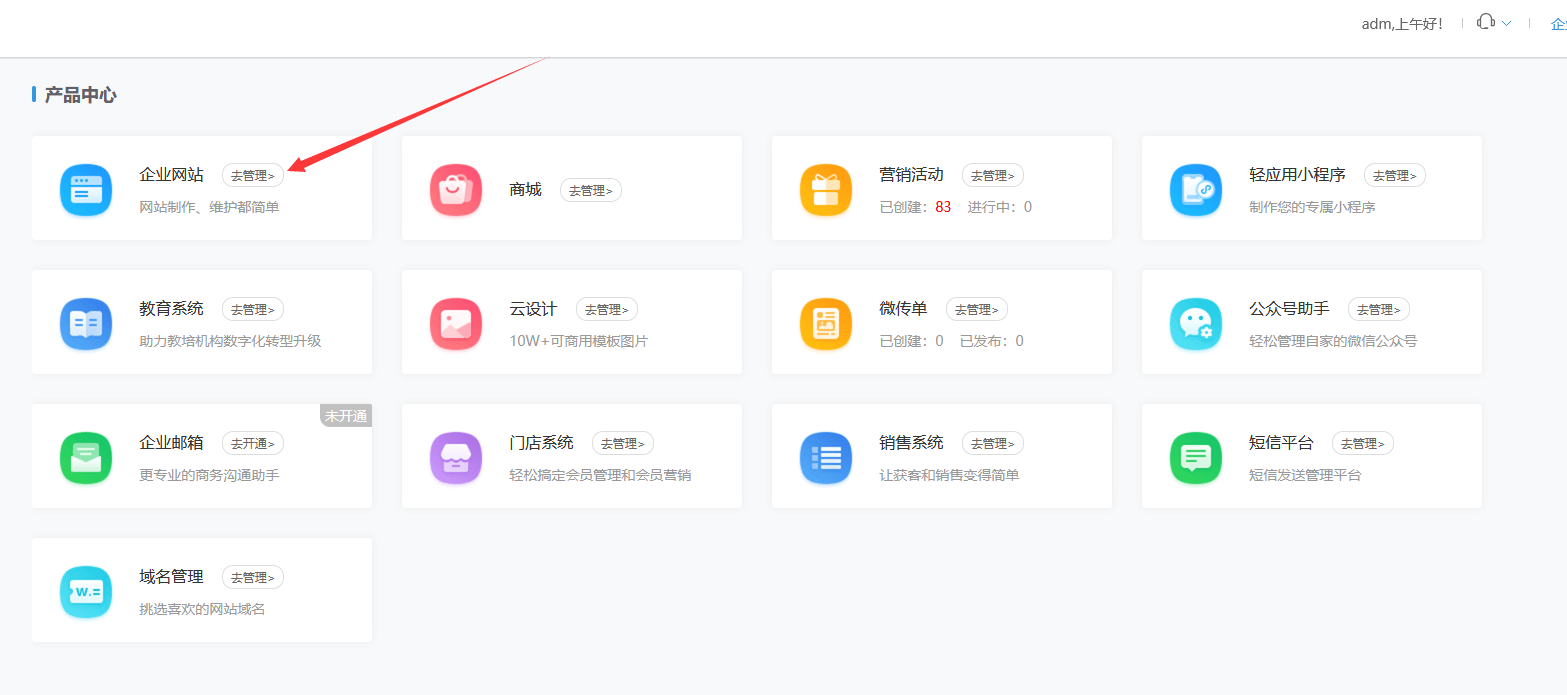Click 去管理 button for 短信平台
This screenshot has height=695, width=1567.
tap(1363, 443)
